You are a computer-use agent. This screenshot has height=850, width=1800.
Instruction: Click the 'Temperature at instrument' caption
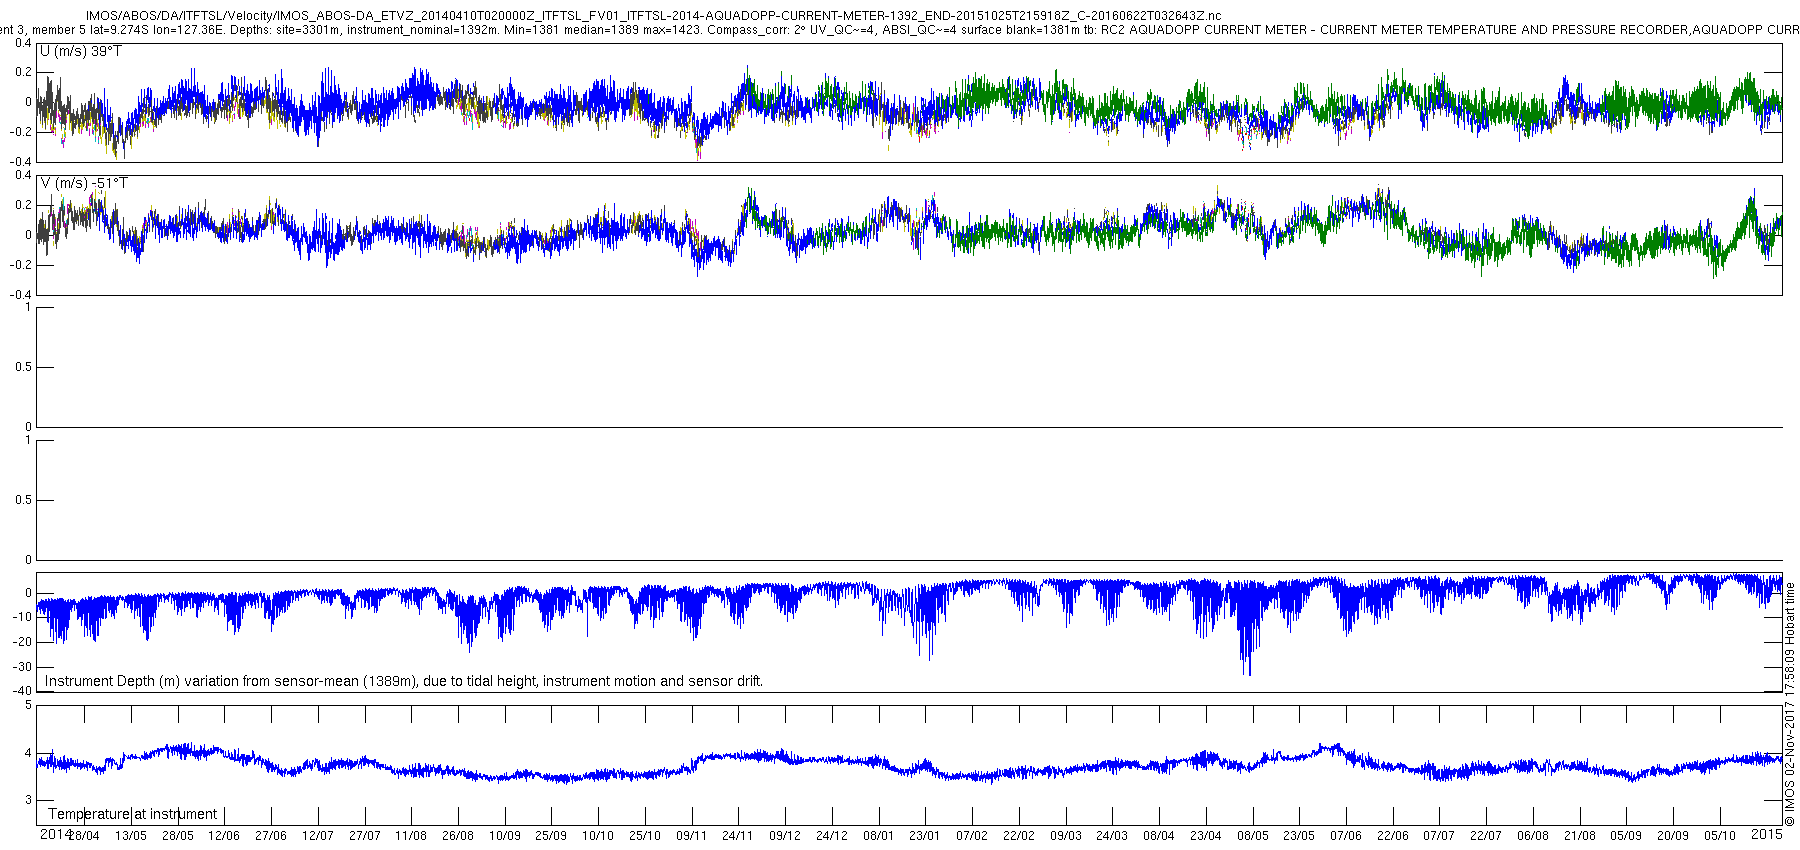point(133,814)
